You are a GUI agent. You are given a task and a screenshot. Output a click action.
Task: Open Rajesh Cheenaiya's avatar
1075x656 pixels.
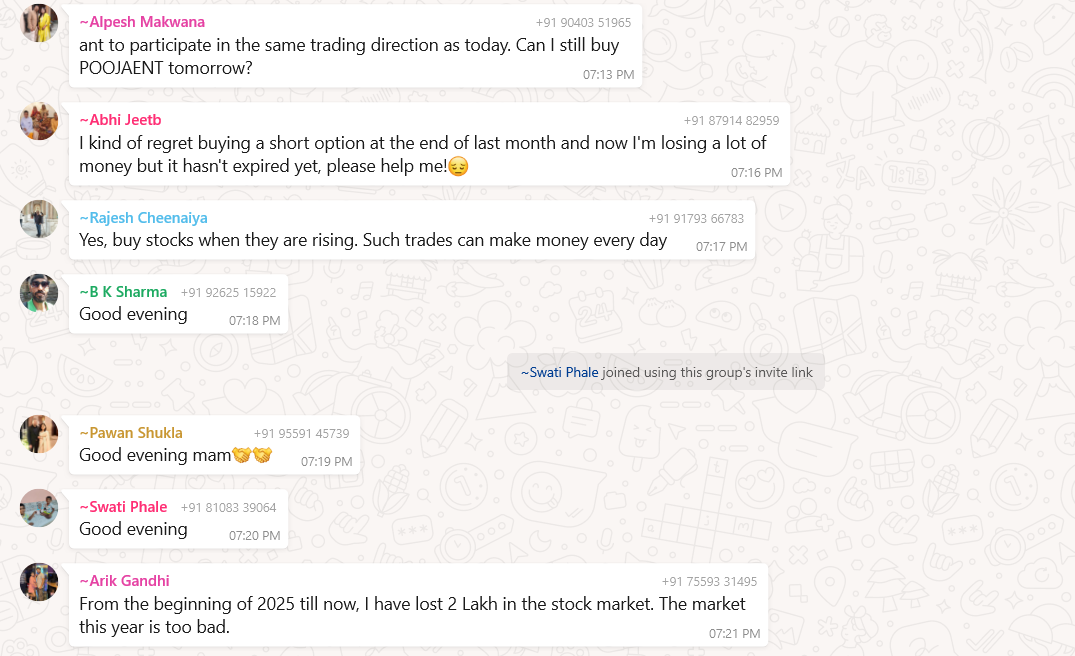[x=39, y=219]
